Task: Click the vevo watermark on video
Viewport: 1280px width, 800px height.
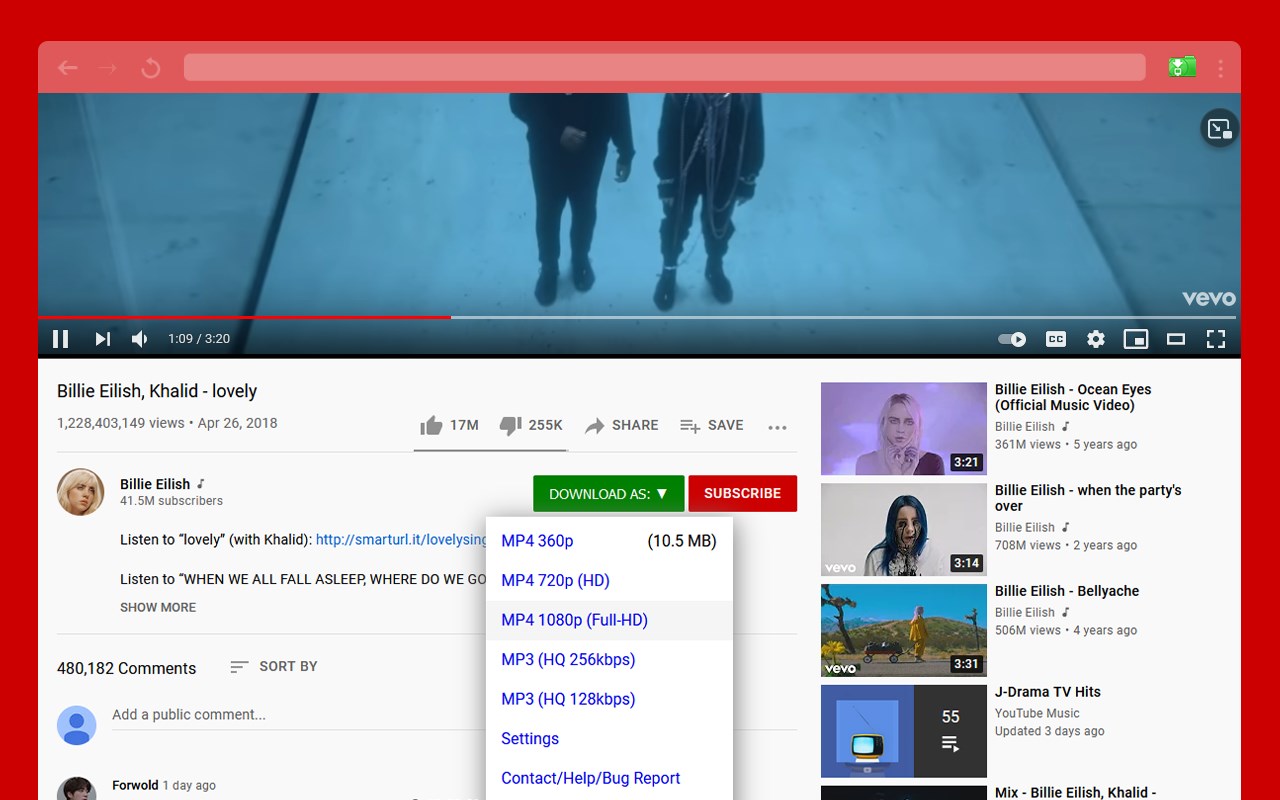Action: click(x=1209, y=298)
